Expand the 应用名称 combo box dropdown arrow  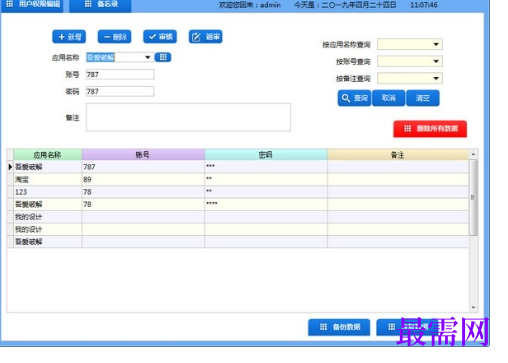click(x=148, y=57)
